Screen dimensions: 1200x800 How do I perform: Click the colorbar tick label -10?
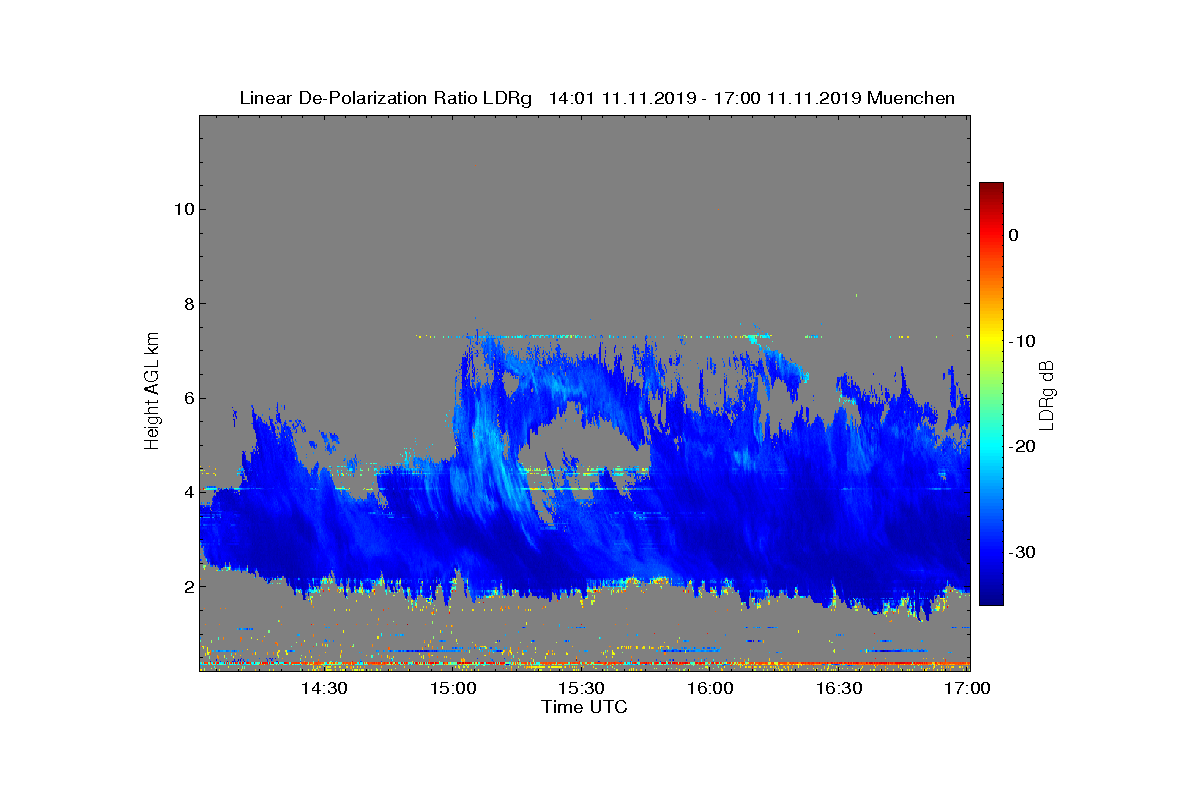tap(1021, 341)
